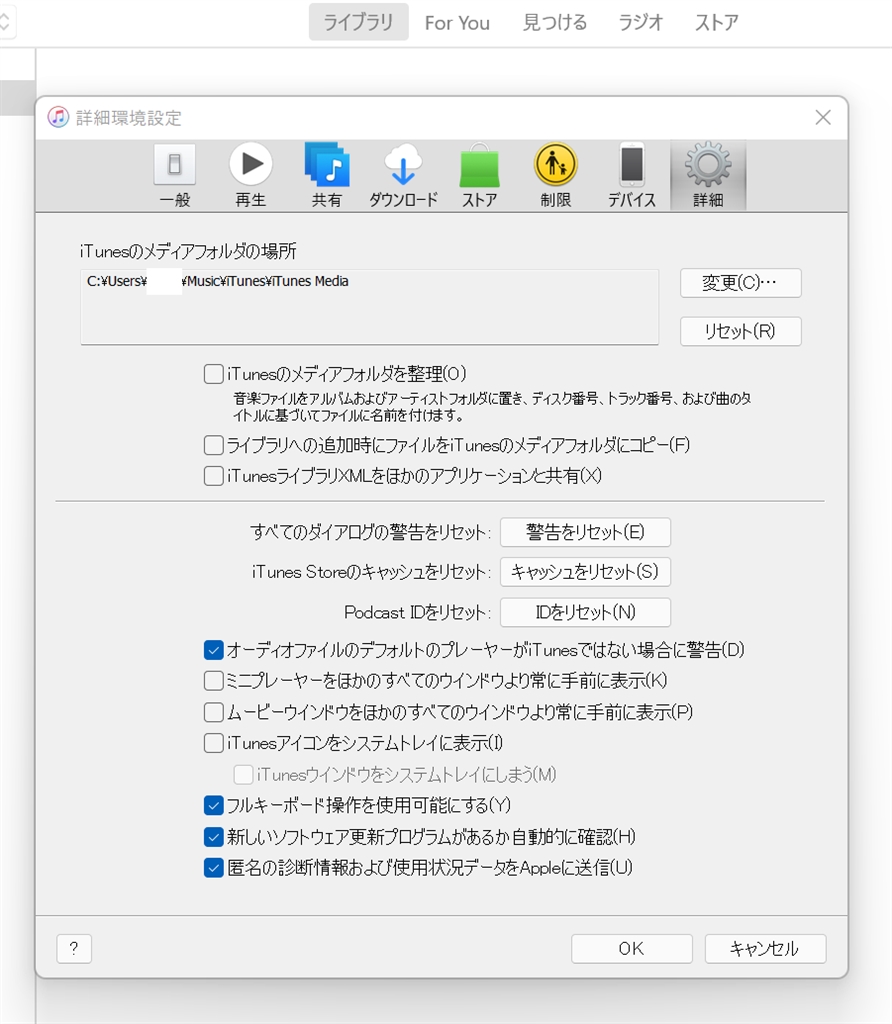Screen dimensions: 892x1024
Task: Click the iTunesのメディアフォルダの場所 label
Action: [188, 251]
